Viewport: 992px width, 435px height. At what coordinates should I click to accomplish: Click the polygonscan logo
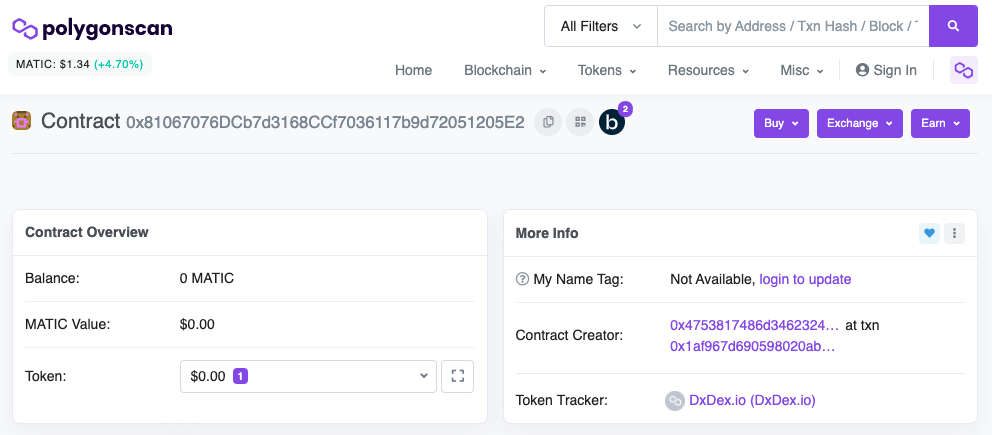[x=92, y=28]
